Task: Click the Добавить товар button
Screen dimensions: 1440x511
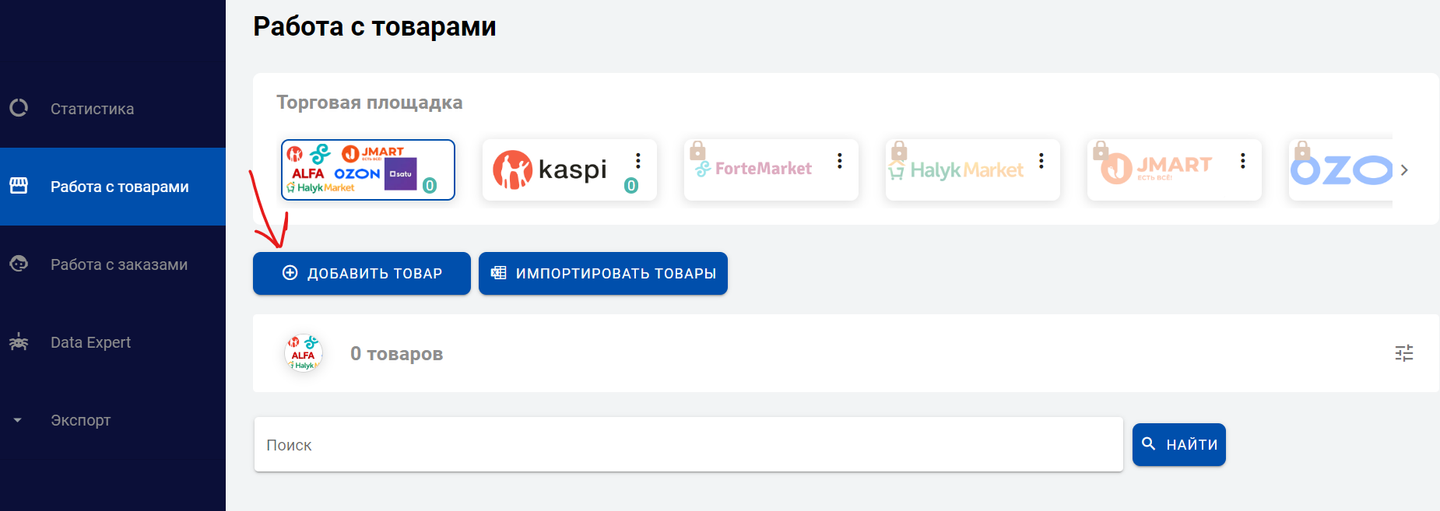Action: [x=361, y=273]
